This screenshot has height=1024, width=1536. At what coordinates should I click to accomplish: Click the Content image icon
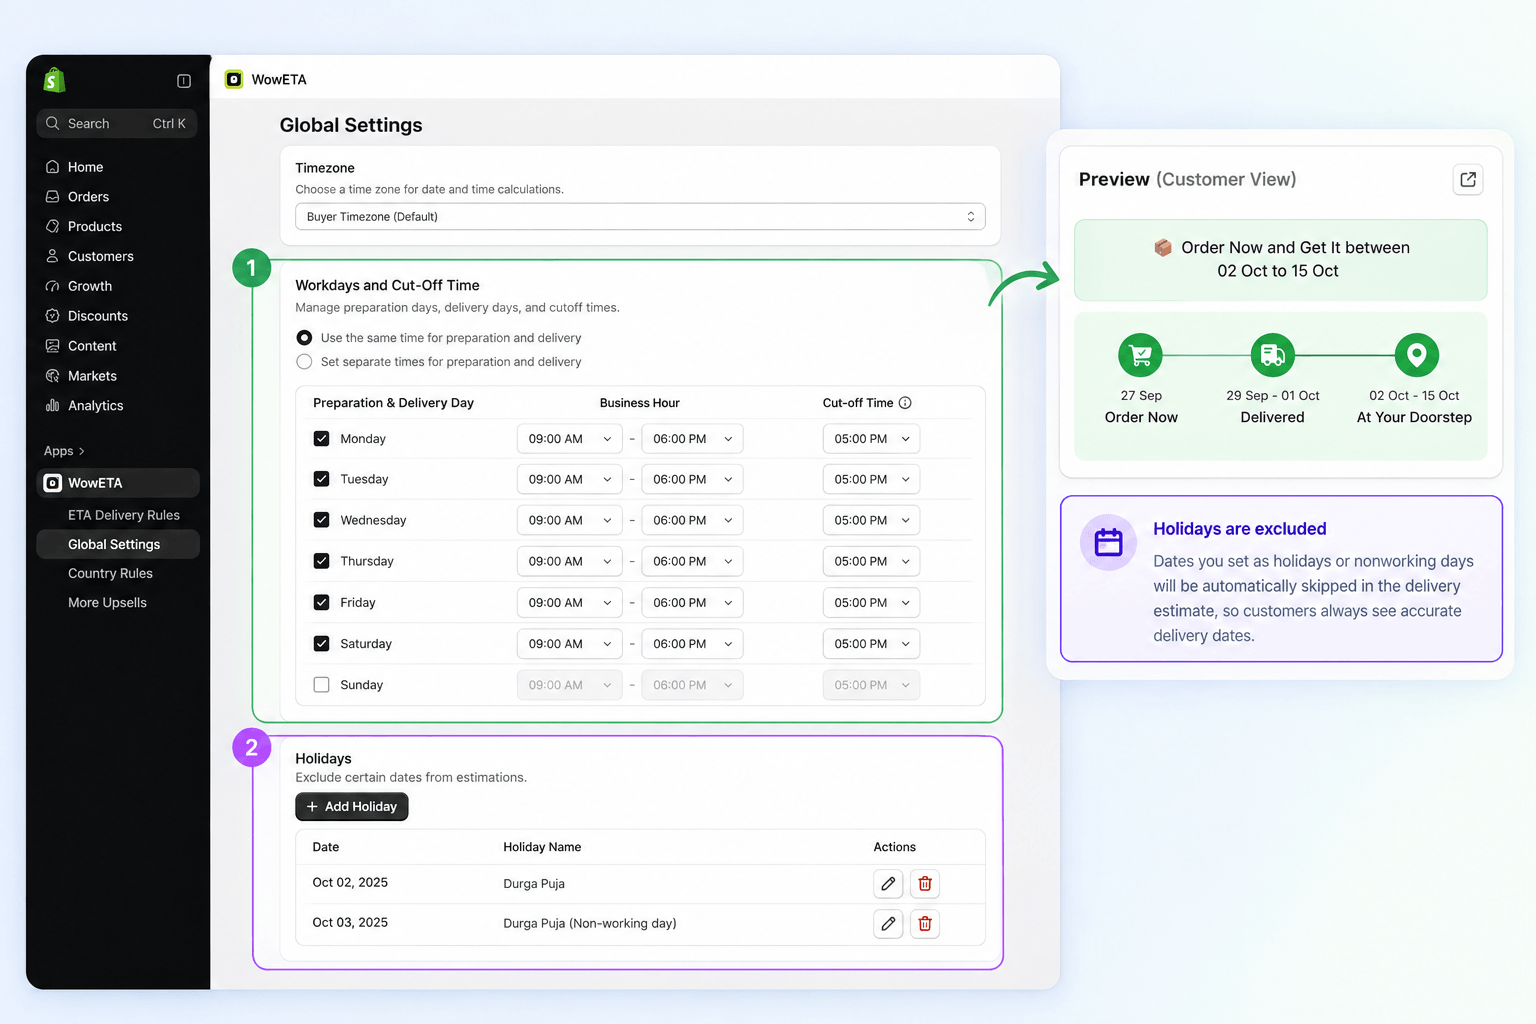coord(53,346)
